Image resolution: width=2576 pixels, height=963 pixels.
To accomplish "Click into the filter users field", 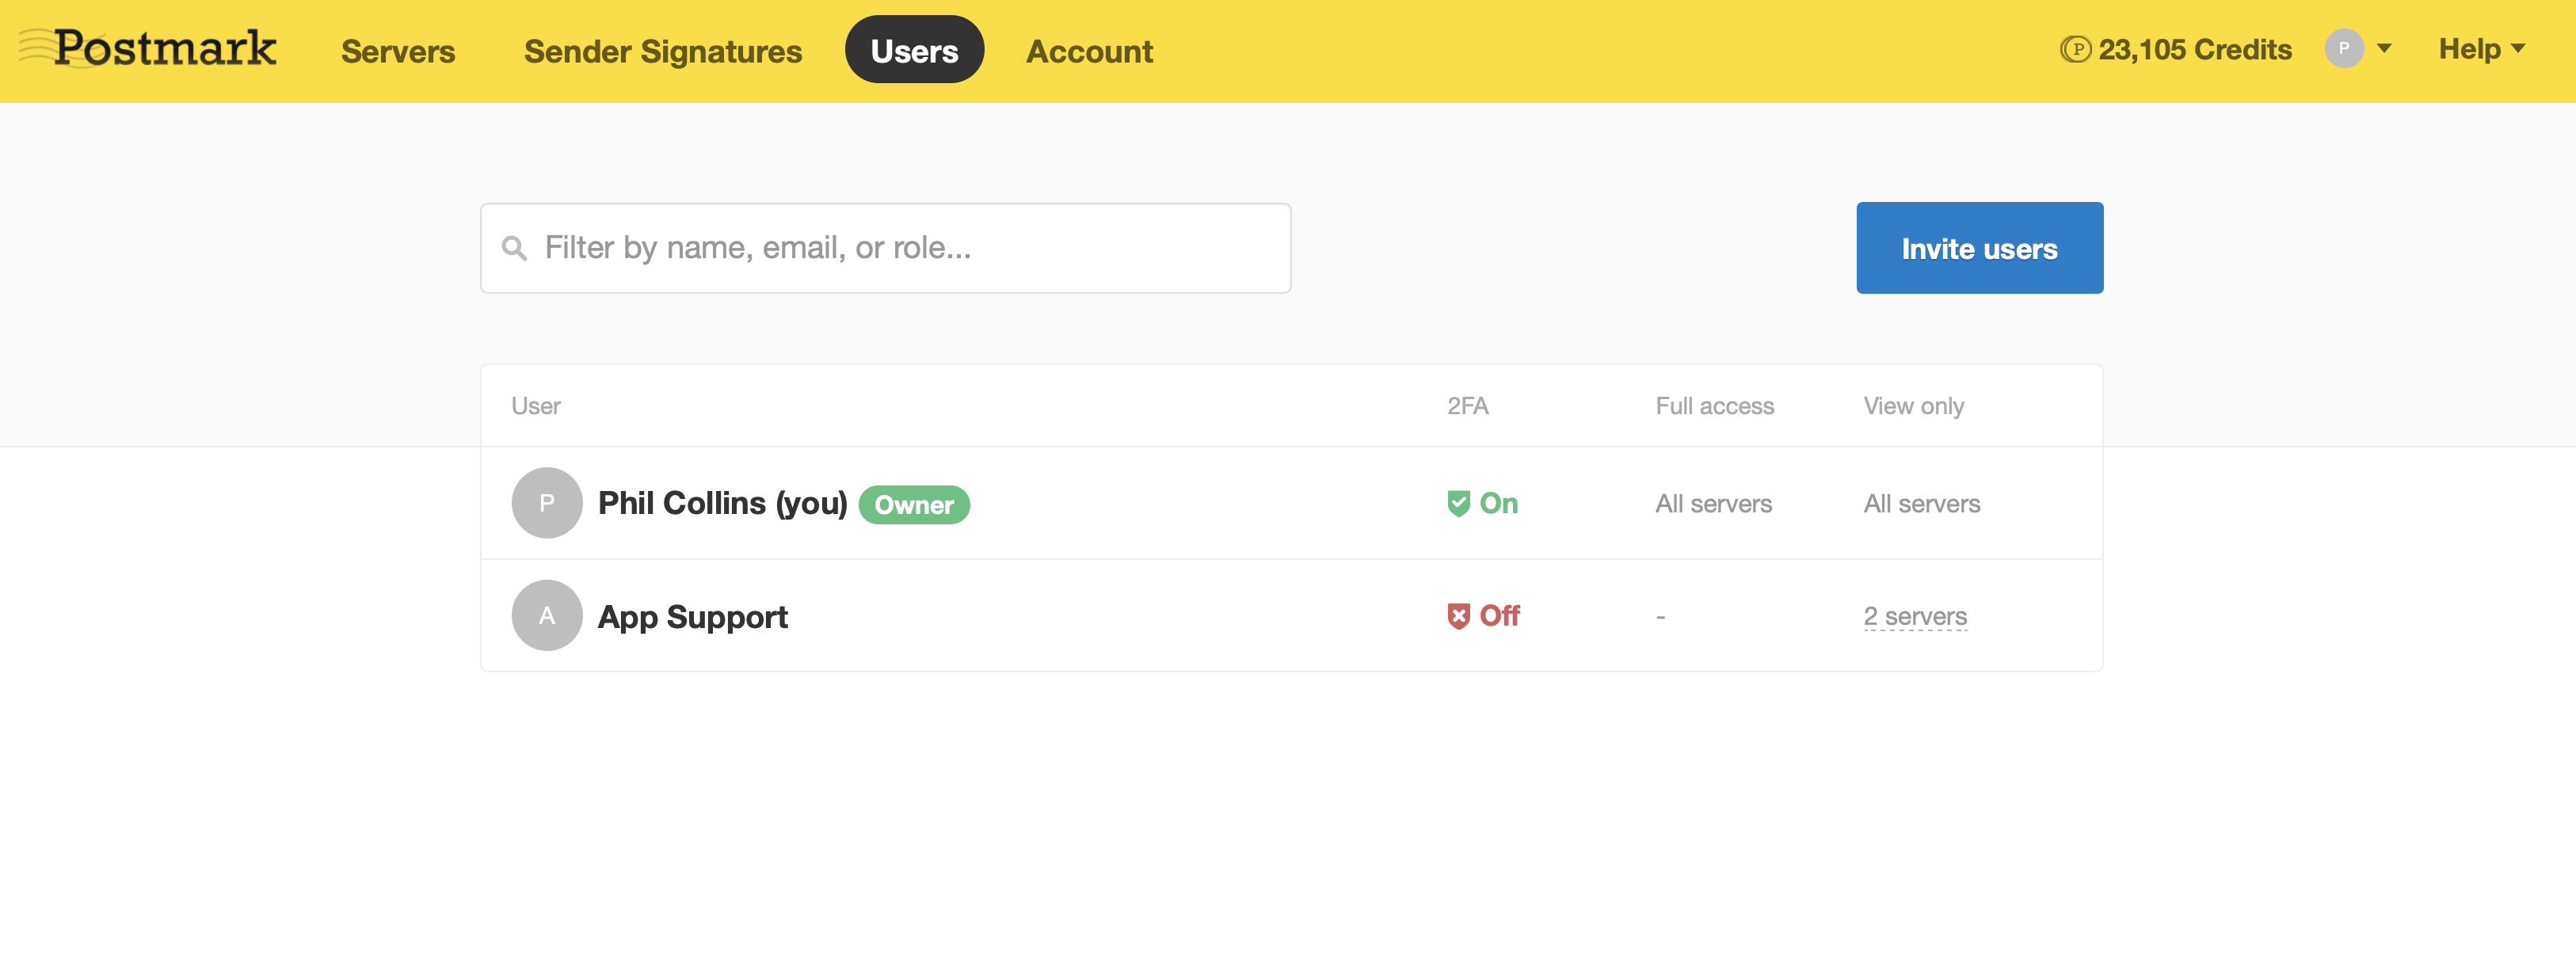I will [900, 248].
